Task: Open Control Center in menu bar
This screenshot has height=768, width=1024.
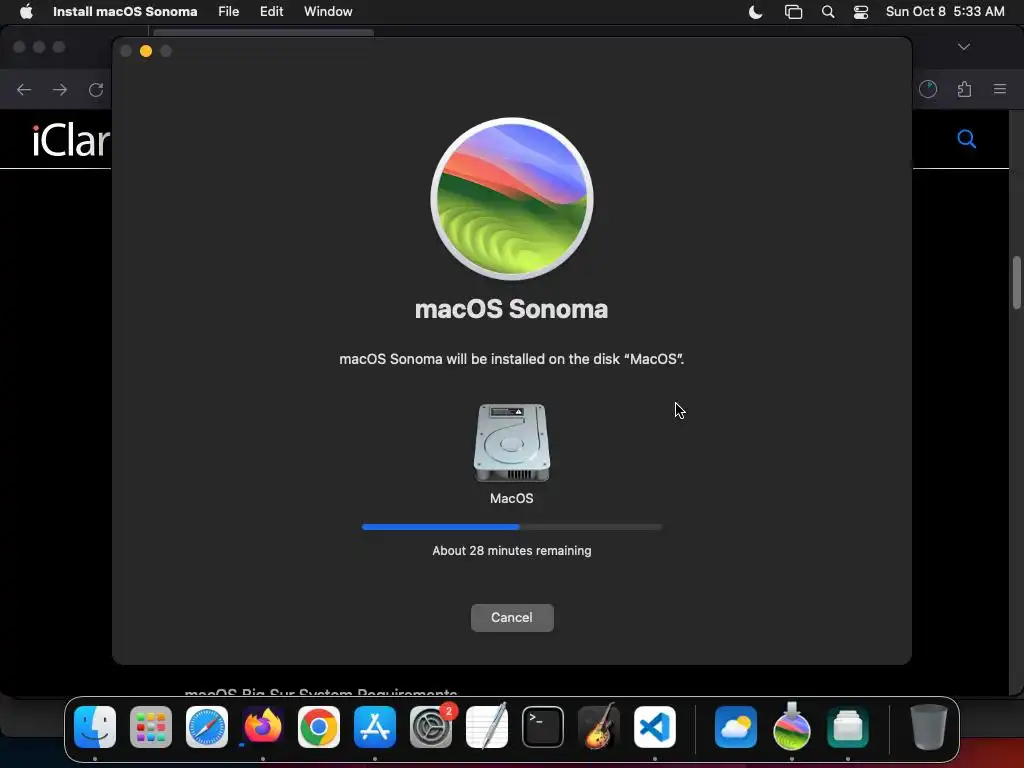Action: 861,12
